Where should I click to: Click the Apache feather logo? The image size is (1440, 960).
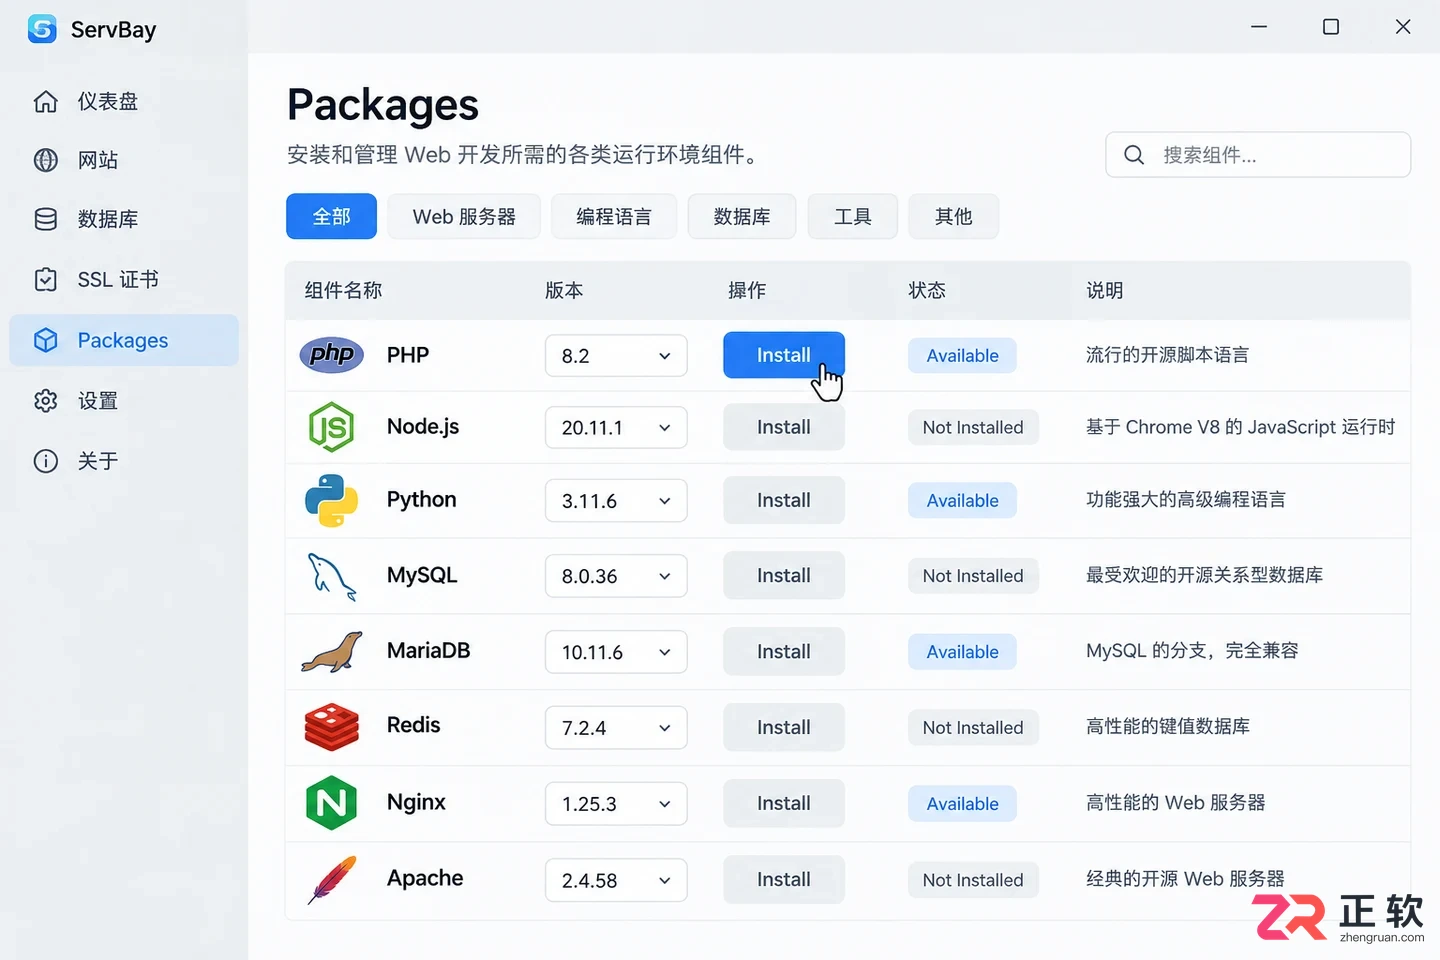click(332, 880)
